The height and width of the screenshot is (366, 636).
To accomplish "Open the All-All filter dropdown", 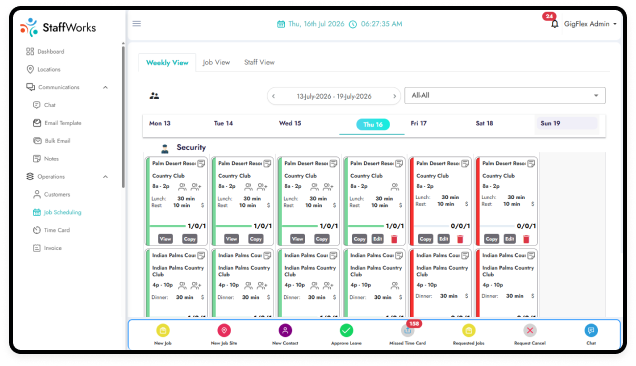I will pyautogui.click(x=505, y=95).
